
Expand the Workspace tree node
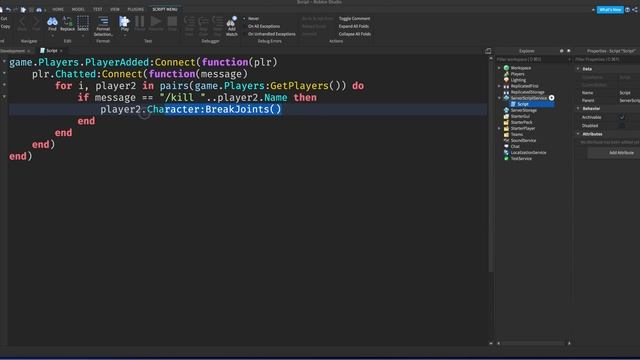click(x=499, y=68)
